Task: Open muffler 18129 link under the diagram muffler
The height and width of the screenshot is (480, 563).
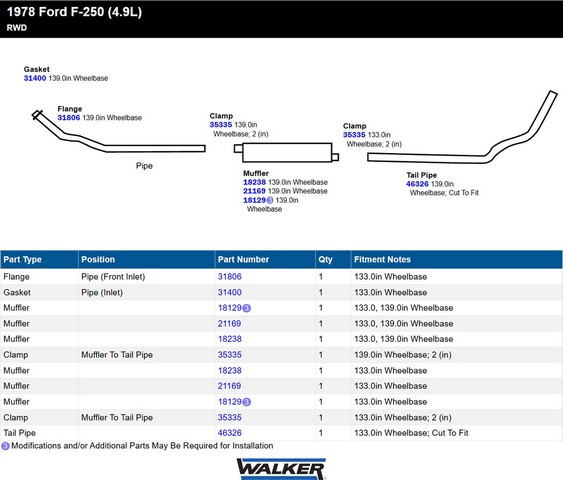Action: (x=254, y=200)
